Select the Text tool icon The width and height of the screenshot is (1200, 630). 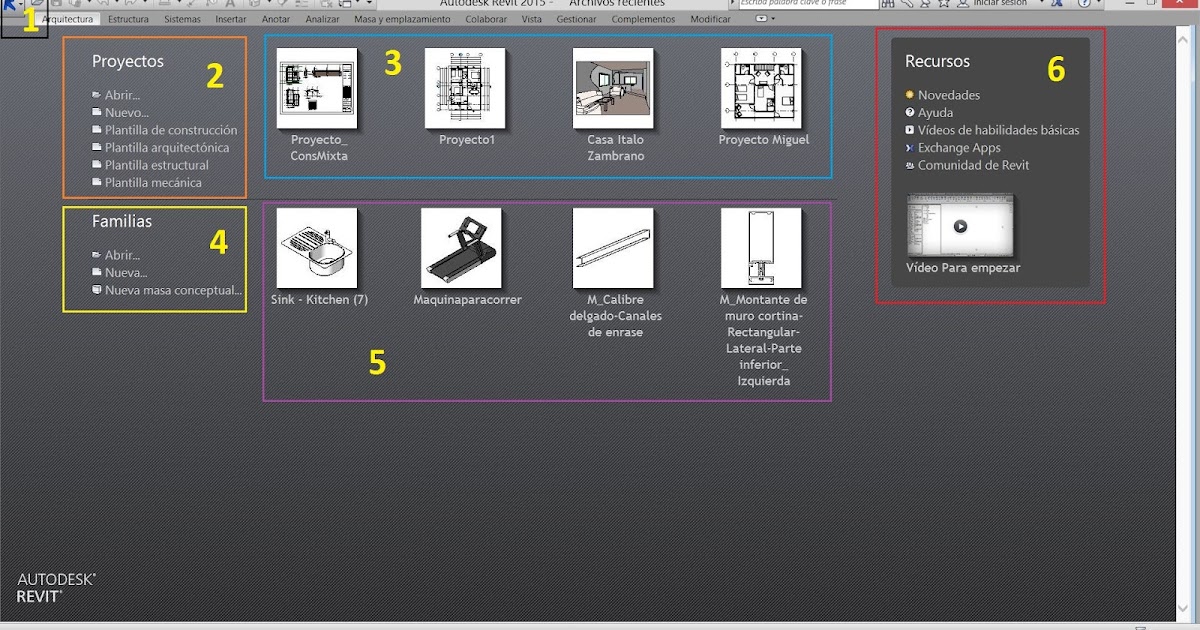229,5
